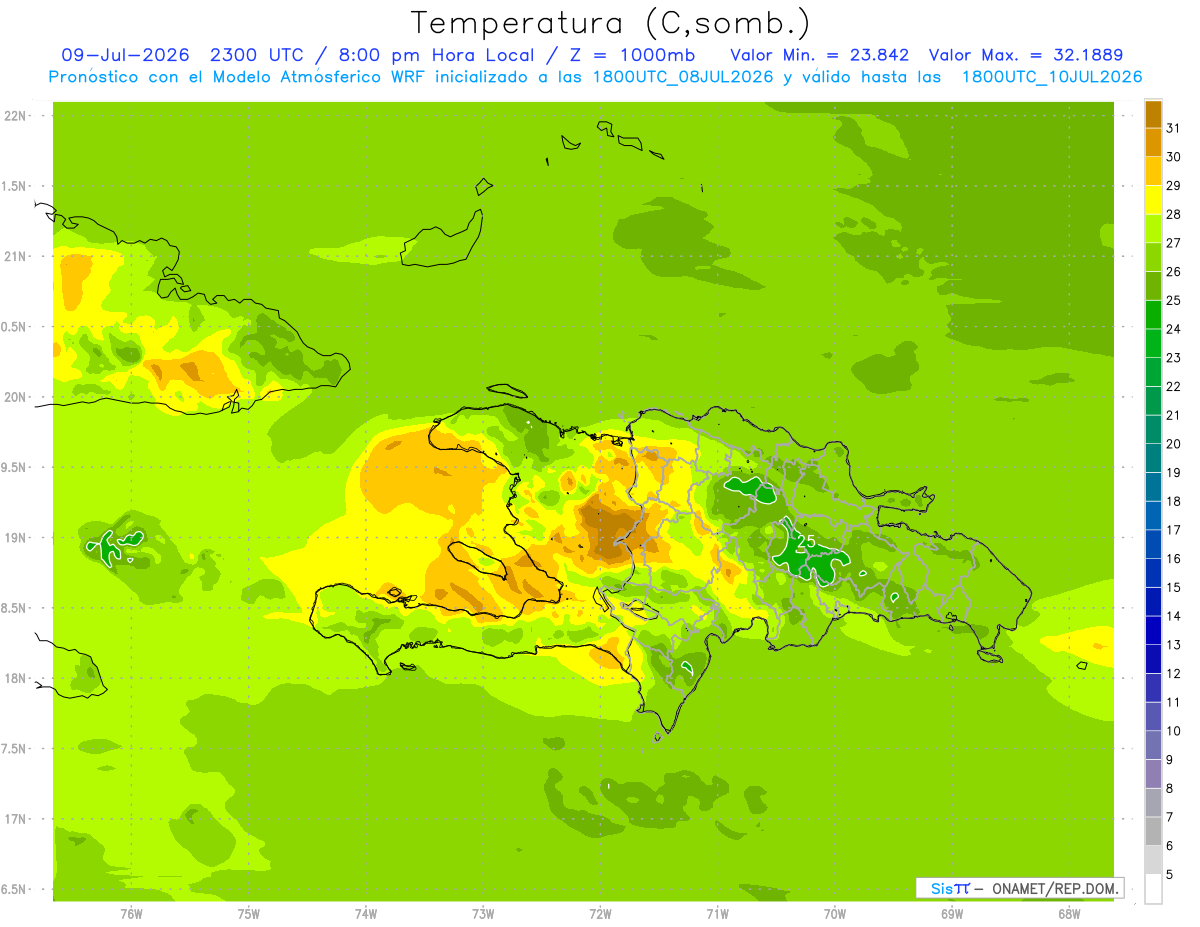Viewport: 1200px width, 927px height.
Task: Select the yellow legend band between 28 and 29
Action: tap(1153, 200)
